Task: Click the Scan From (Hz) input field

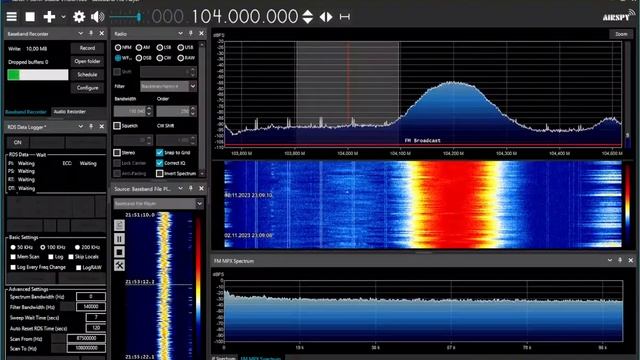Action: 86,338
